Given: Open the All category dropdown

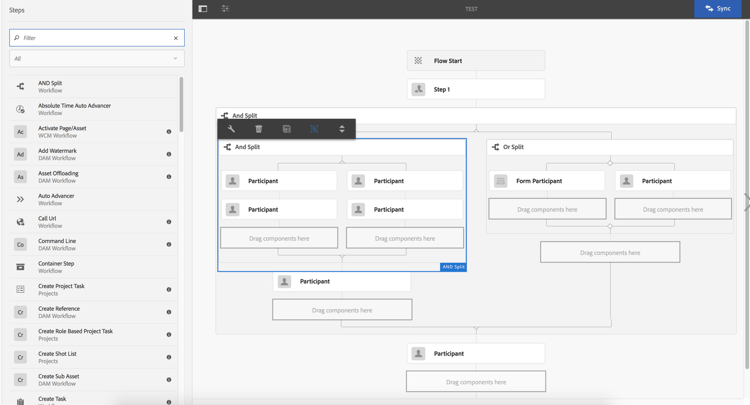Looking at the screenshot, I should coord(97,58).
